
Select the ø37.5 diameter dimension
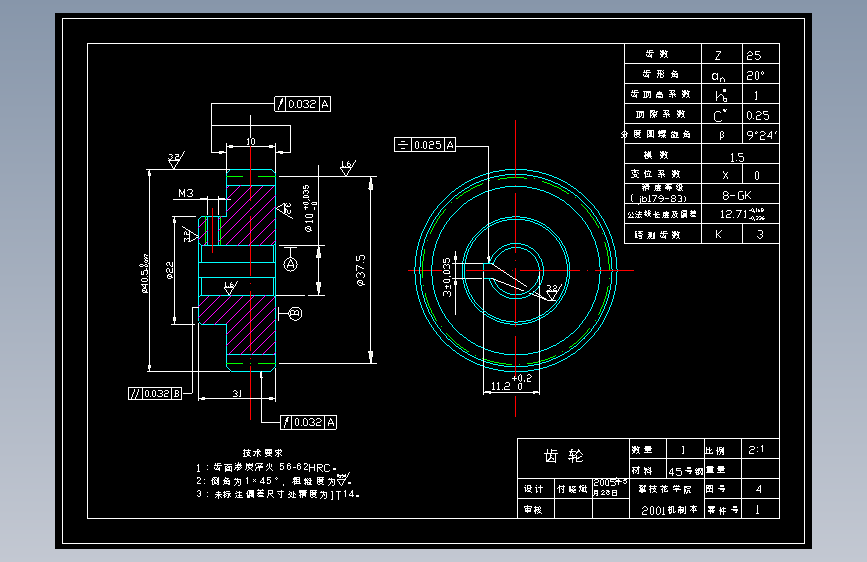(361, 270)
